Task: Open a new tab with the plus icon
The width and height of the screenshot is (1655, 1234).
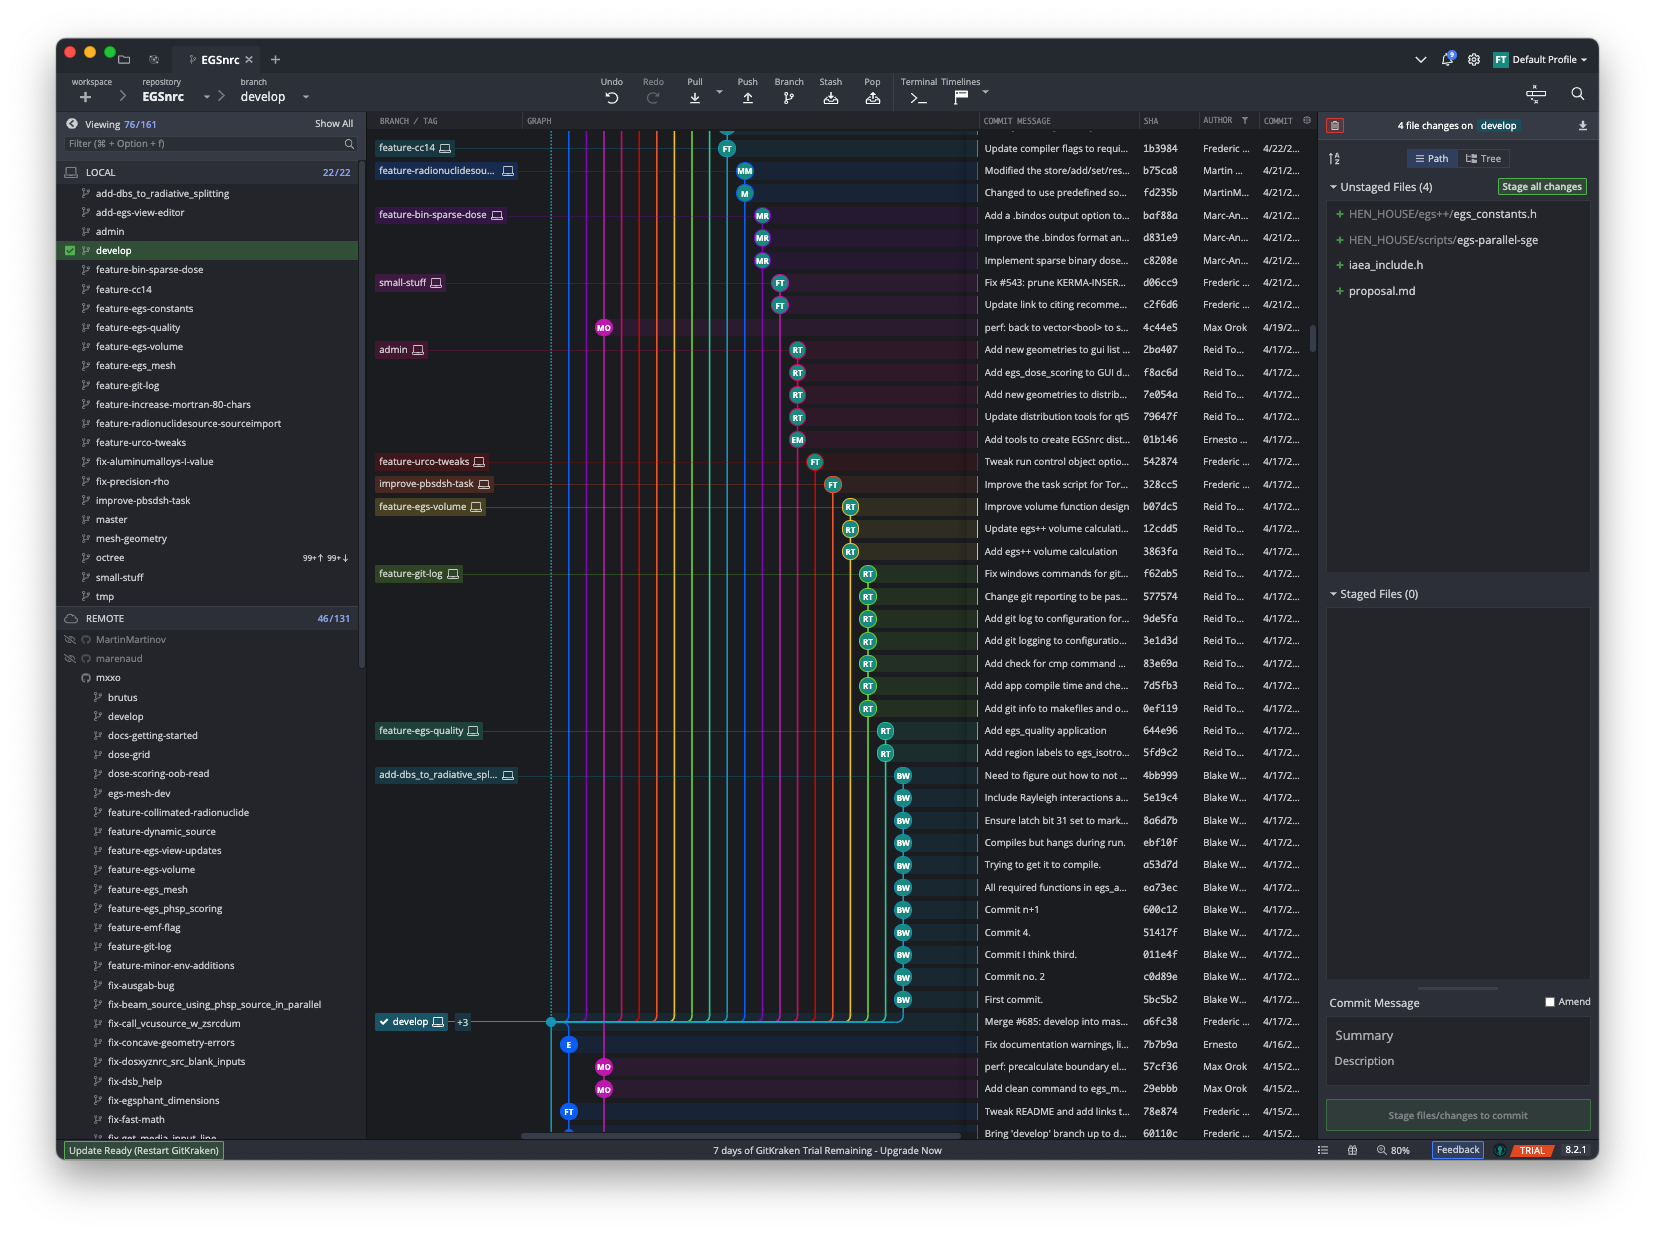Action: 275,60
